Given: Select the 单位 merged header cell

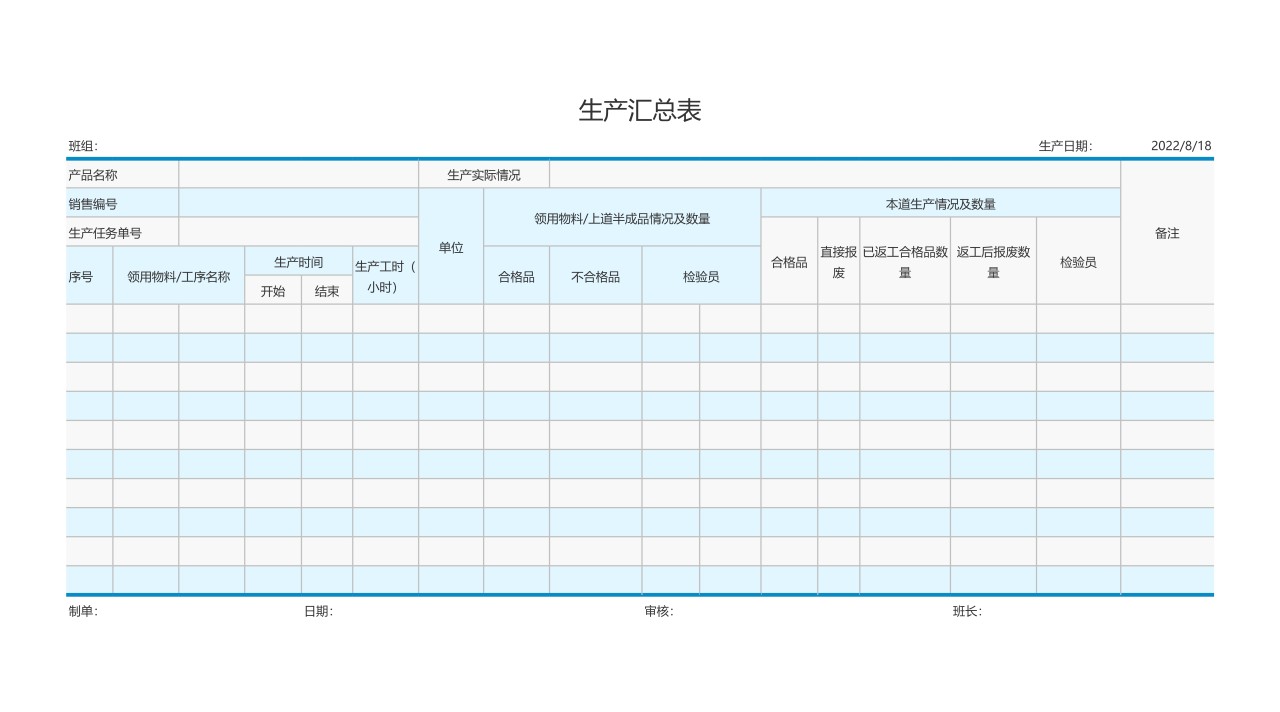Looking at the screenshot, I should pyautogui.click(x=451, y=245).
